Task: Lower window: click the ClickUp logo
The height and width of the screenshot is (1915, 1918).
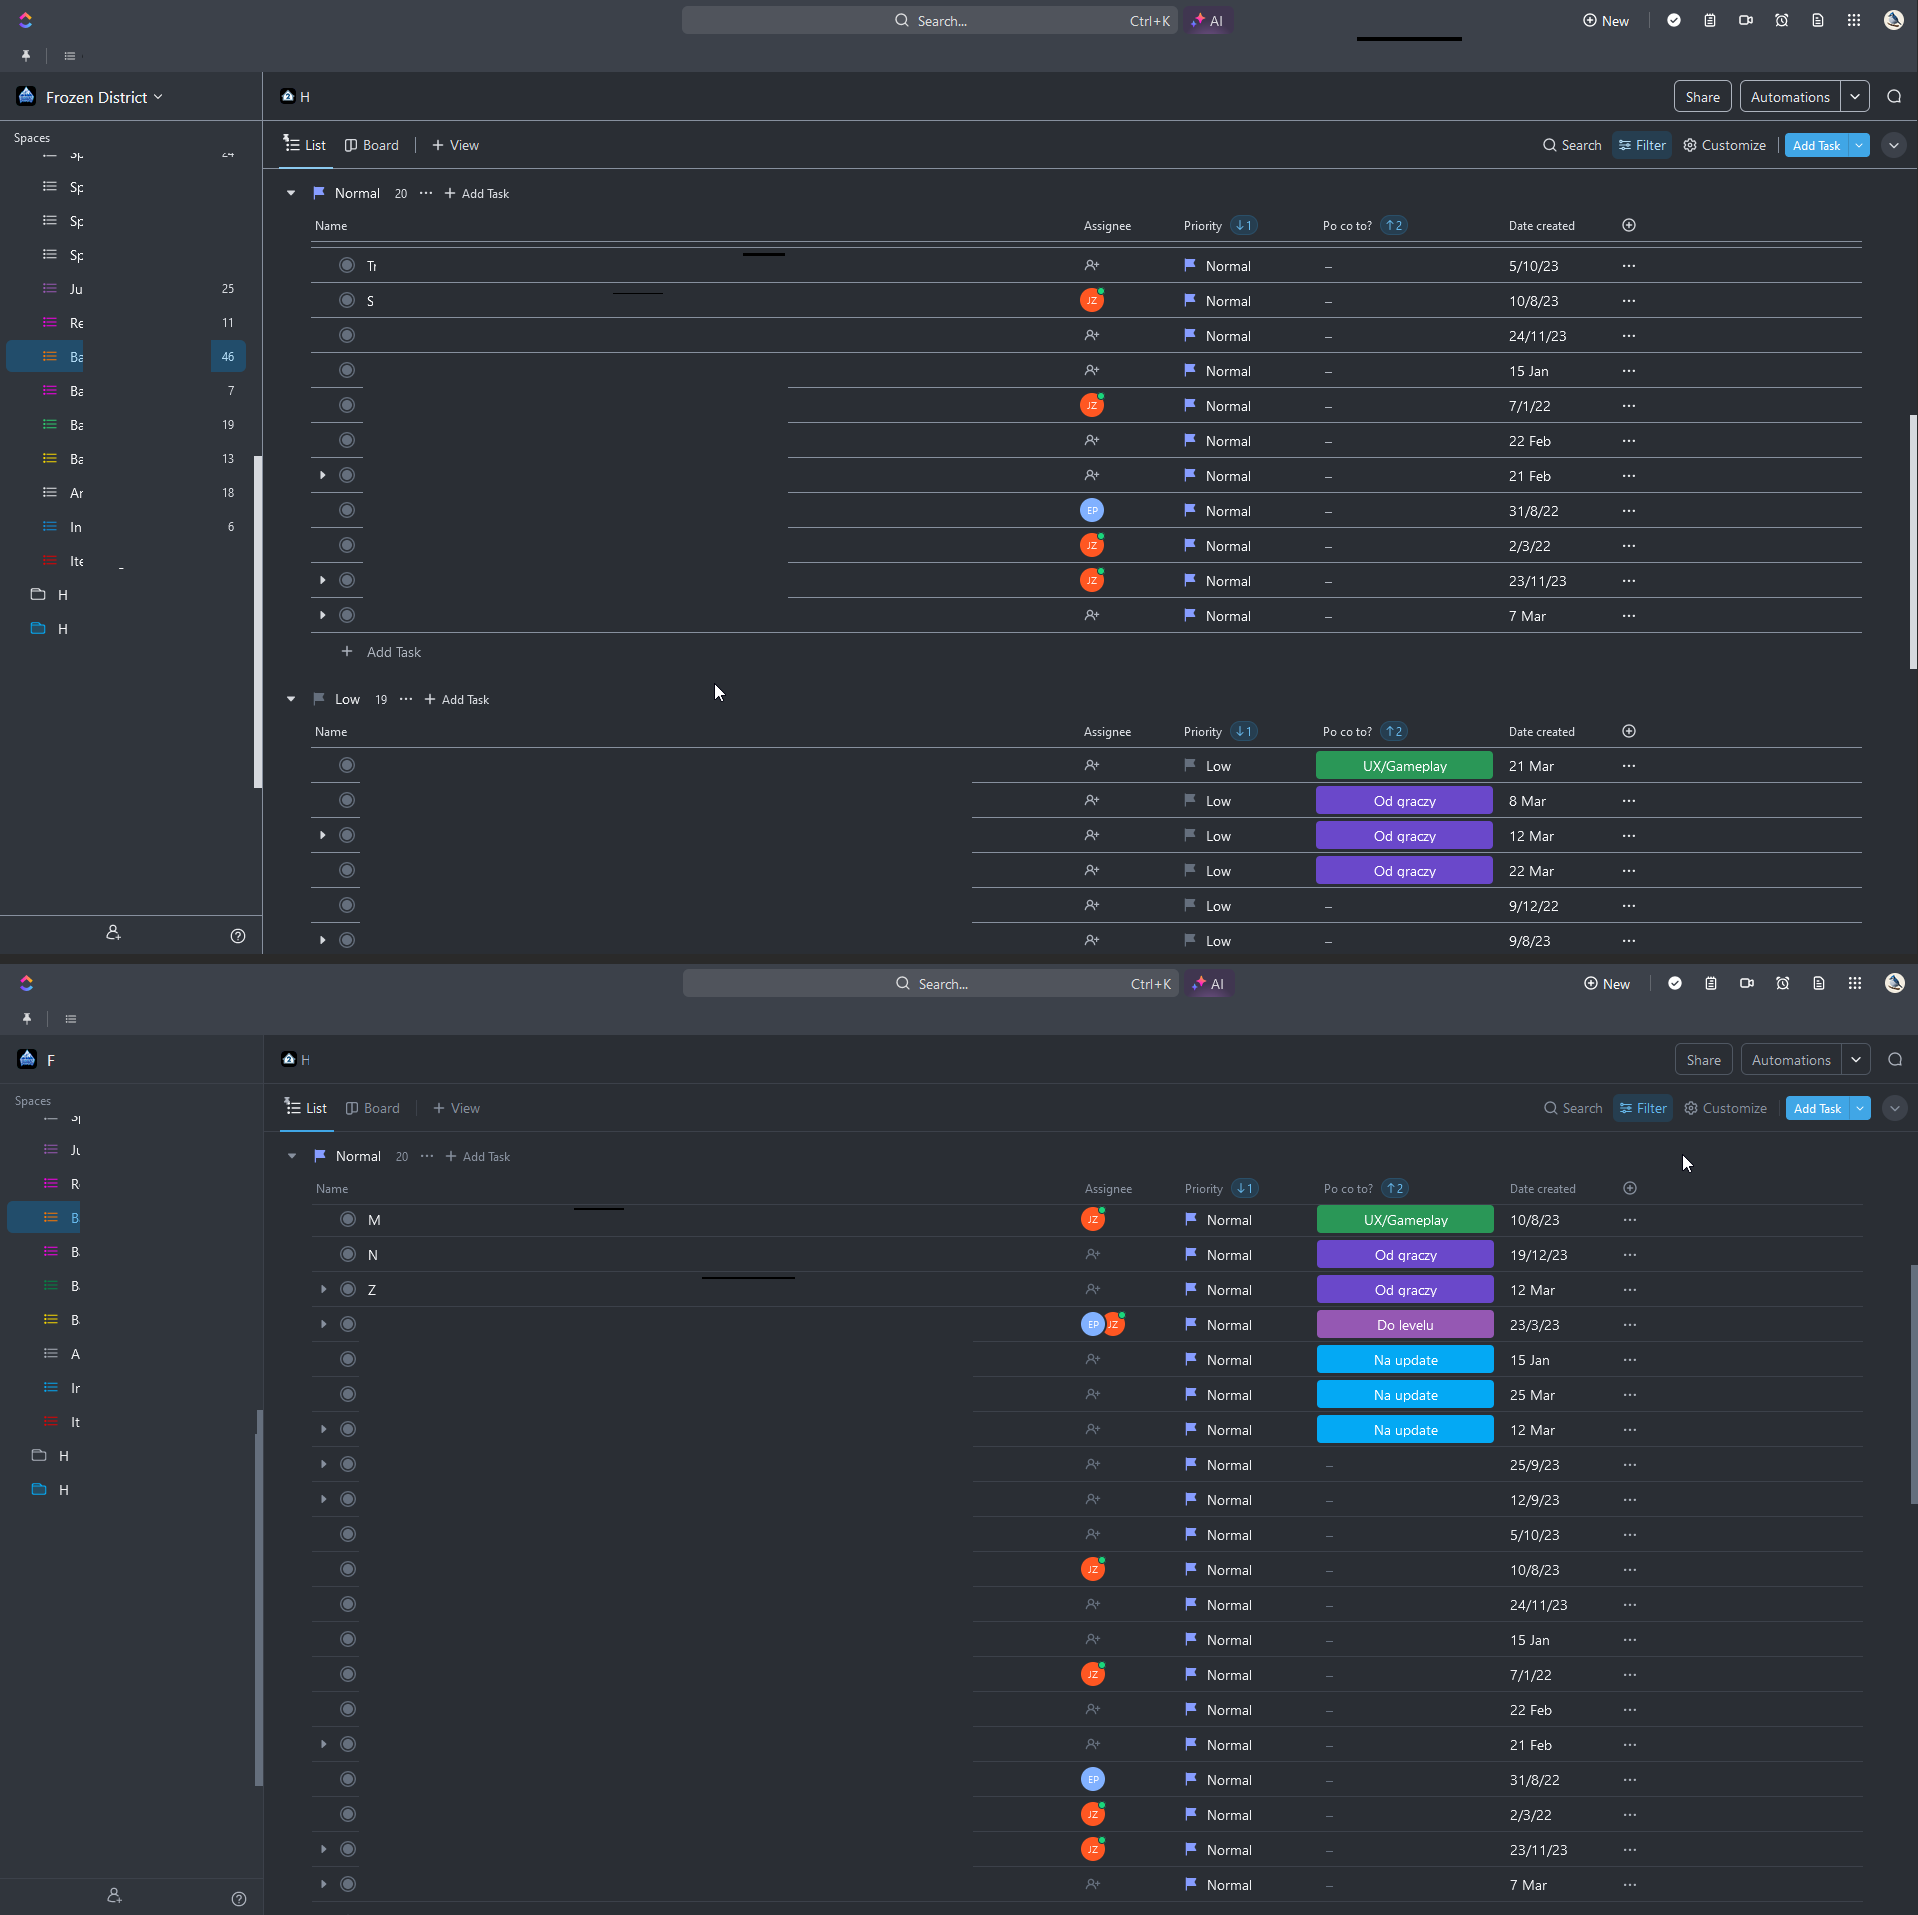Action: tap(27, 983)
